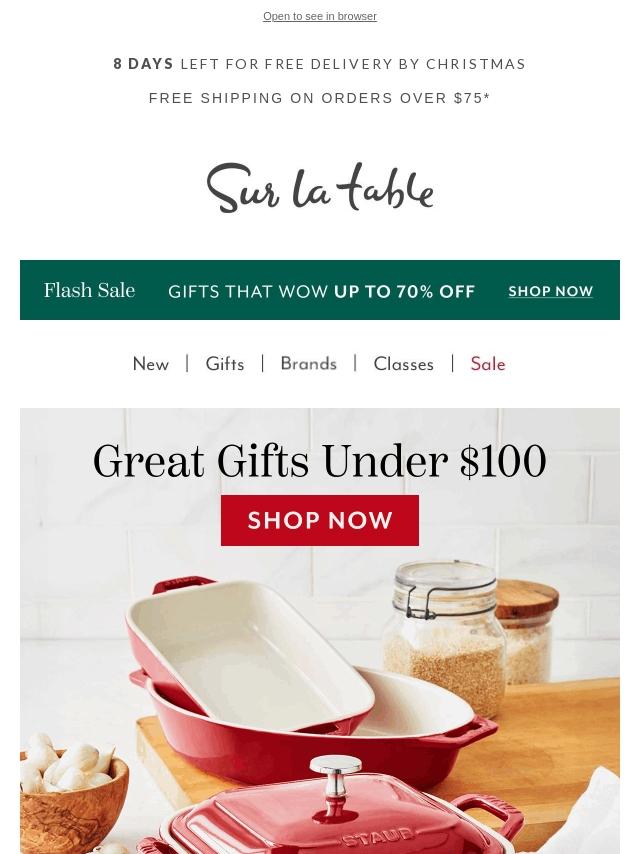Open the 'Open to see in browser' link
Image resolution: width=640 pixels, height=854 pixels.
[320, 16]
